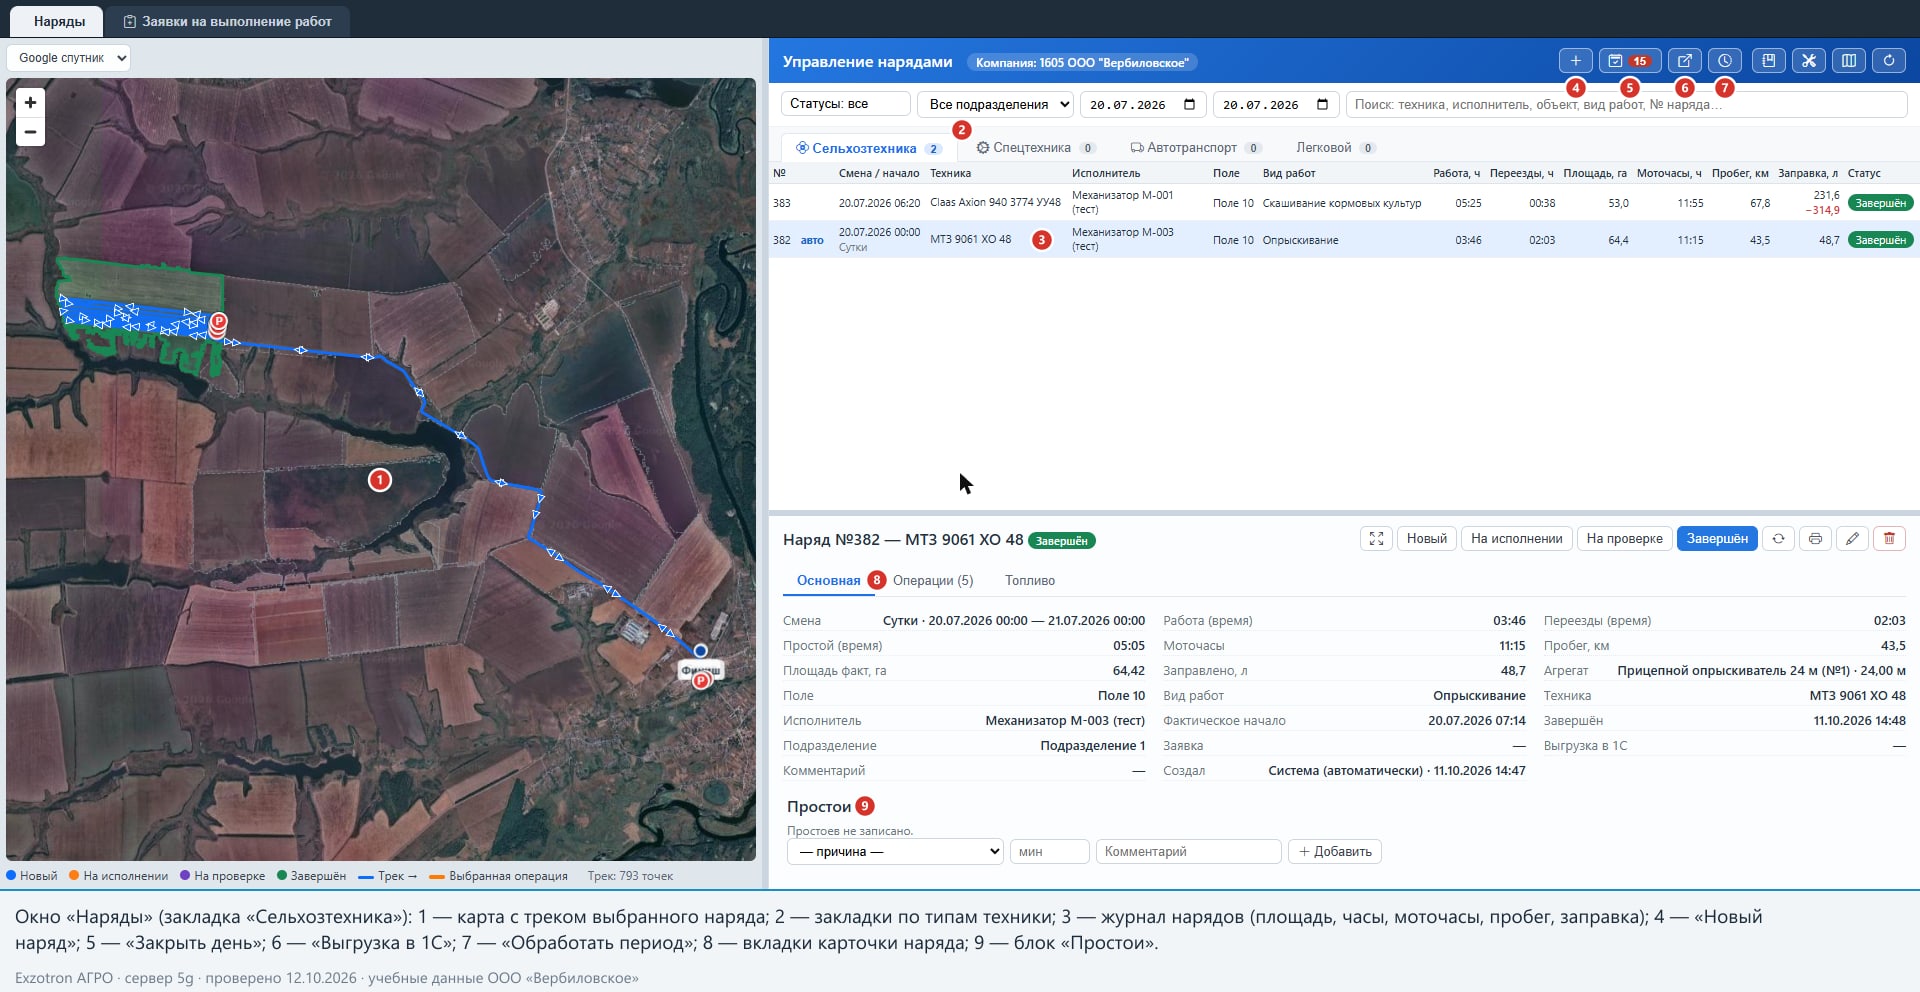This screenshot has height=992, width=1920.
Task: Click the close day calendar icon with badge 15
Action: click(1629, 61)
